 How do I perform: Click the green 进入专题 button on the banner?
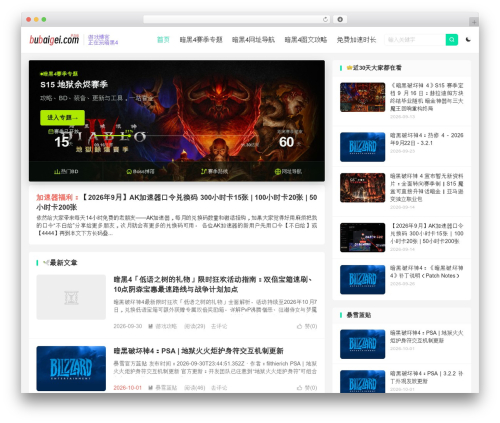pyautogui.click(x=62, y=118)
